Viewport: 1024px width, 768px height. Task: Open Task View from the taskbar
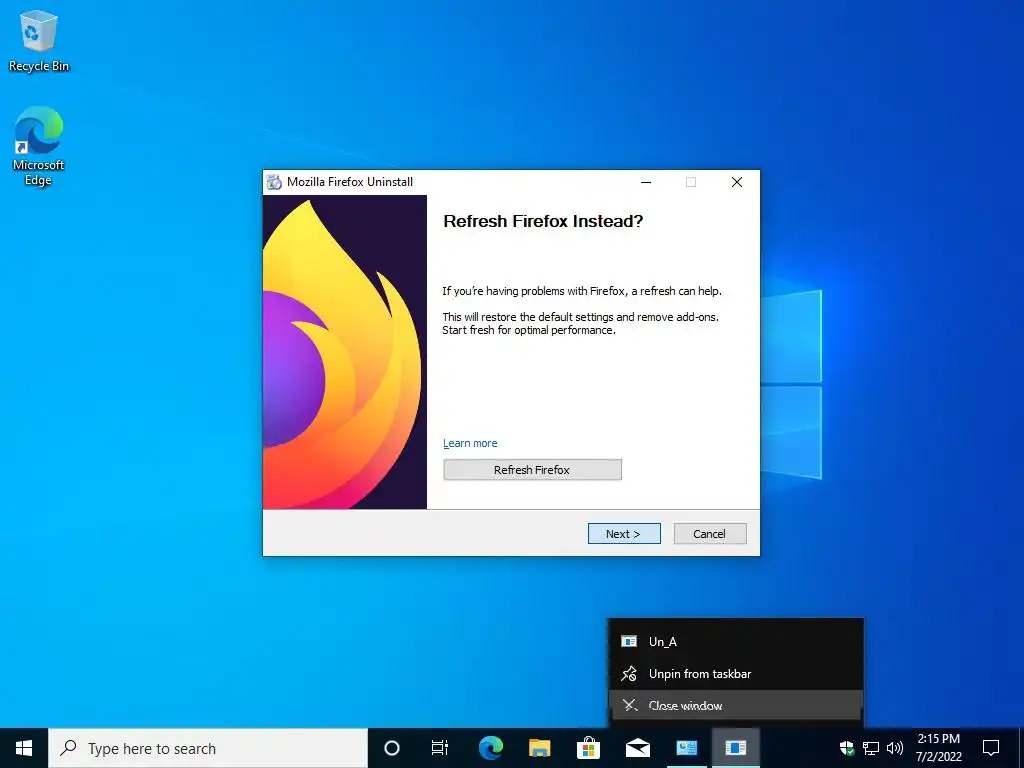440,748
